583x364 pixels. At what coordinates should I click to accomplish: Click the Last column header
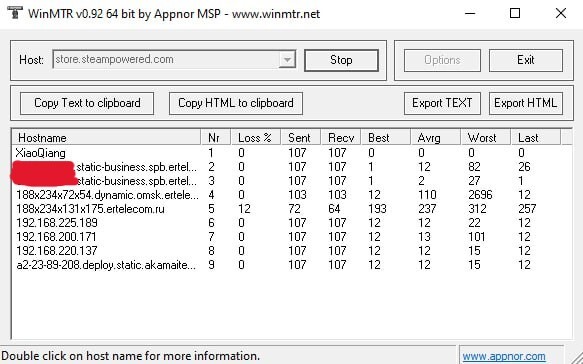point(535,138)
